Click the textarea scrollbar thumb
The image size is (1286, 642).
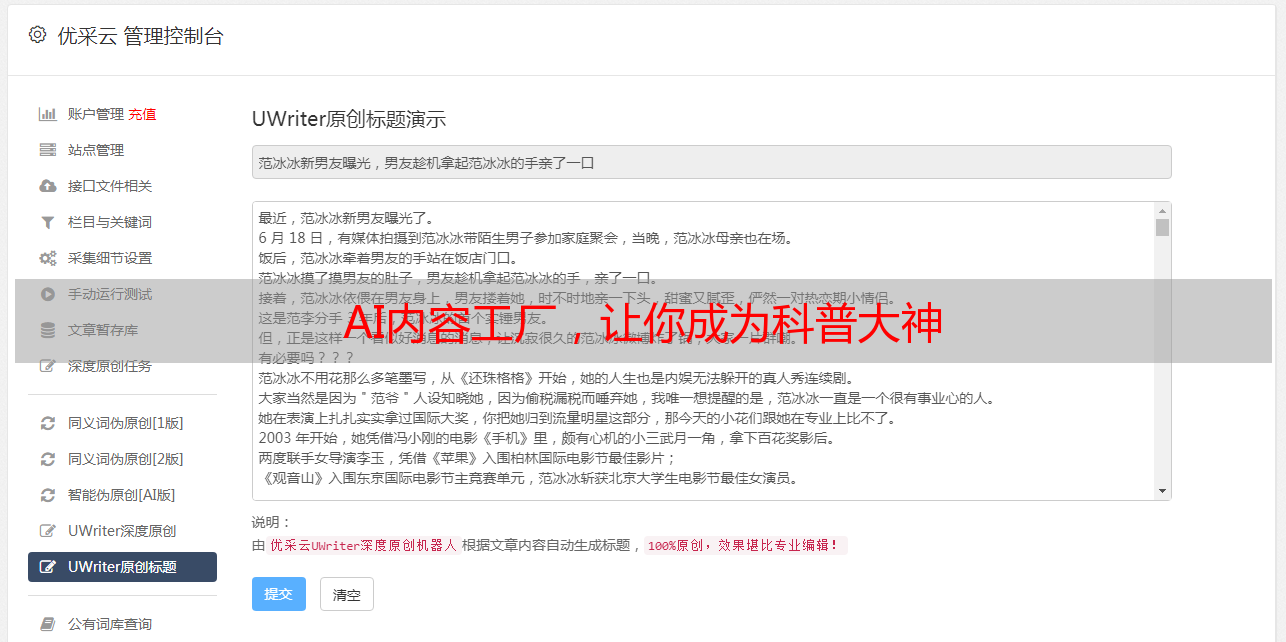[1162, 227]
